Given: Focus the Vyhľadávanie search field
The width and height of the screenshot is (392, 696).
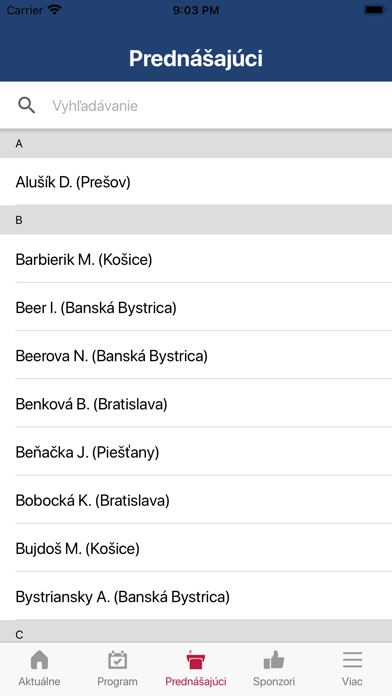Looking at the screenshot, I should [x=196, y=106].
